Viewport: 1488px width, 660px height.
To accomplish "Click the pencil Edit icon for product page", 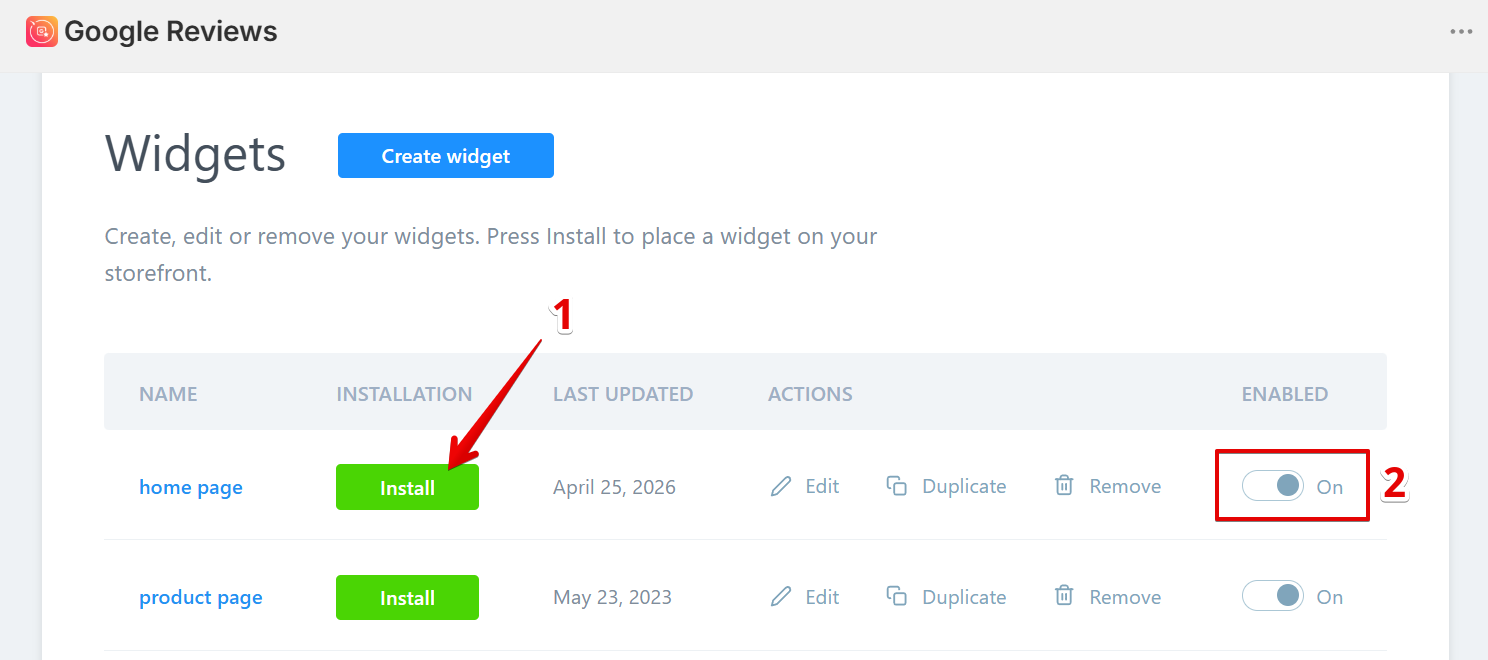I will [781, 597].
